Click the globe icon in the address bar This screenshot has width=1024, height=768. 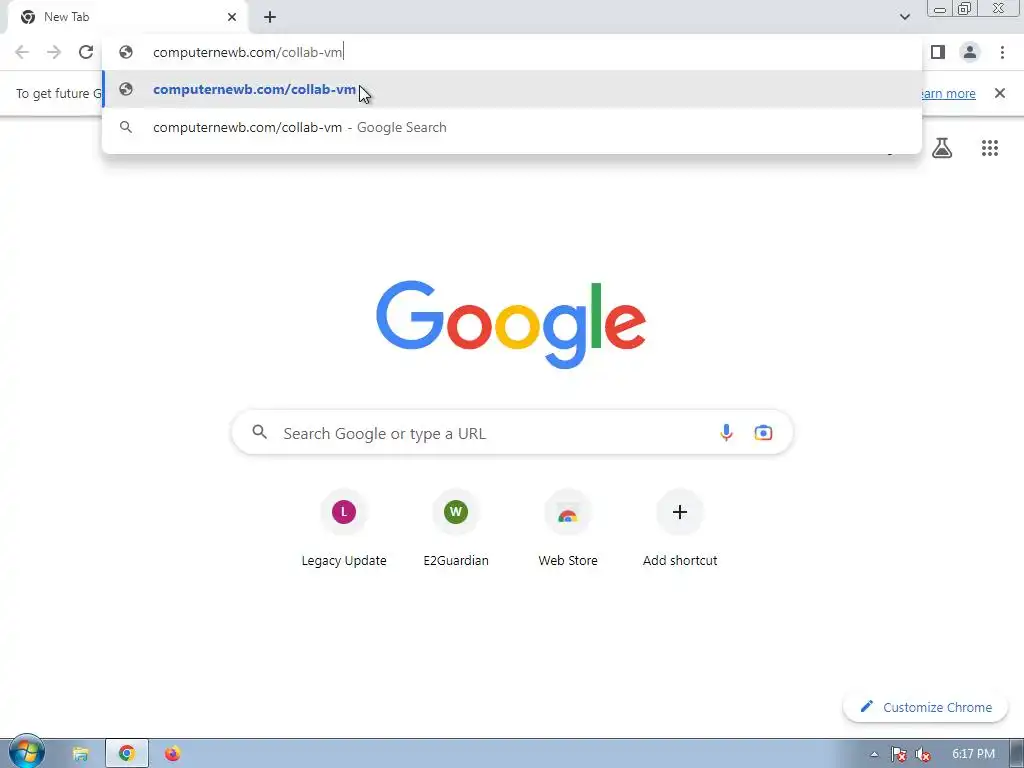pos(126,52)
